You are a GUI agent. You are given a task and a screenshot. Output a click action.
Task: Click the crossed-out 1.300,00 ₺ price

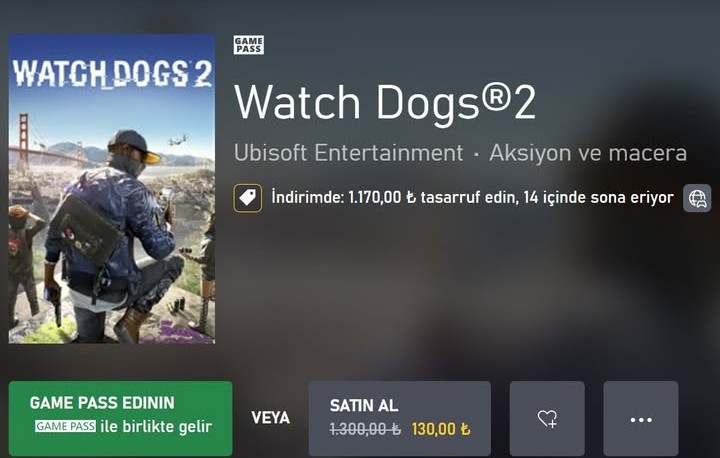click(365, 429)
